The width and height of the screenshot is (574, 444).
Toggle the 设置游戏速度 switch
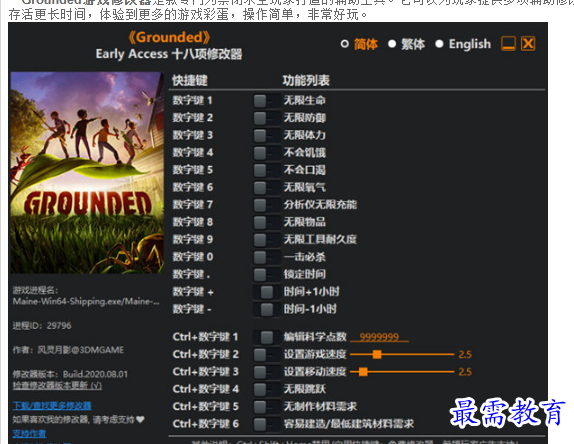click(266, 354)
